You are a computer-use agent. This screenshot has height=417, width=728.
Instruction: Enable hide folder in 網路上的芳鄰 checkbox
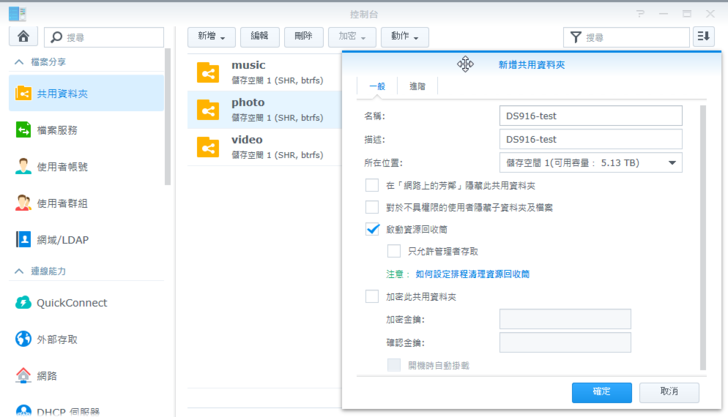(373, 185)
